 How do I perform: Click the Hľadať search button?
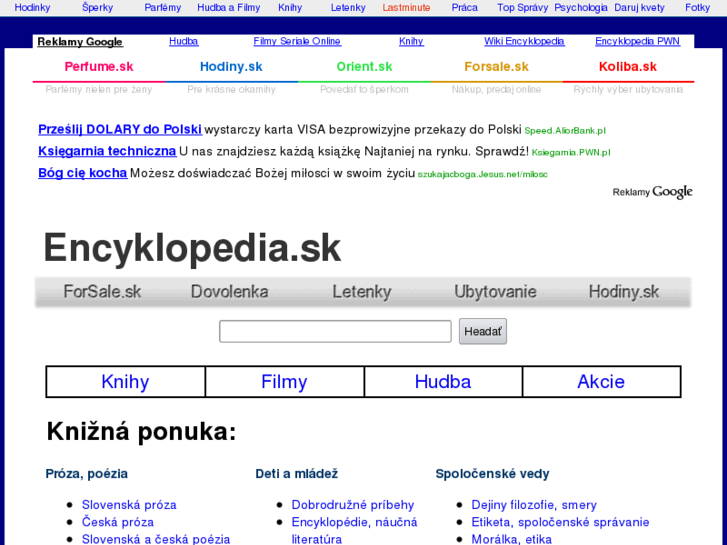[483, 331]
